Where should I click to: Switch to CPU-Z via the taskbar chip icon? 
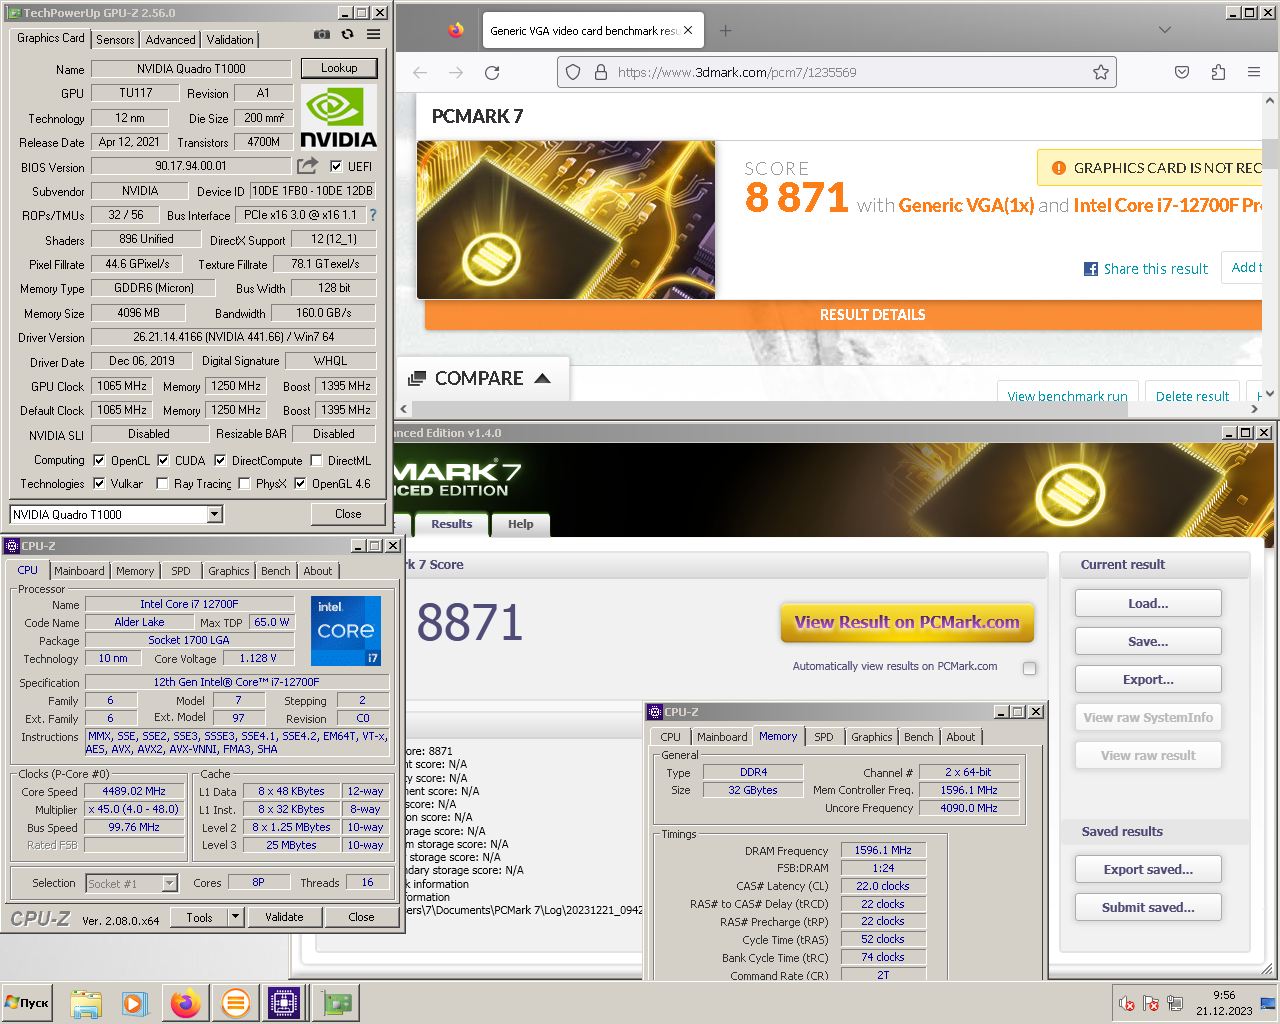click(285, 1003)
